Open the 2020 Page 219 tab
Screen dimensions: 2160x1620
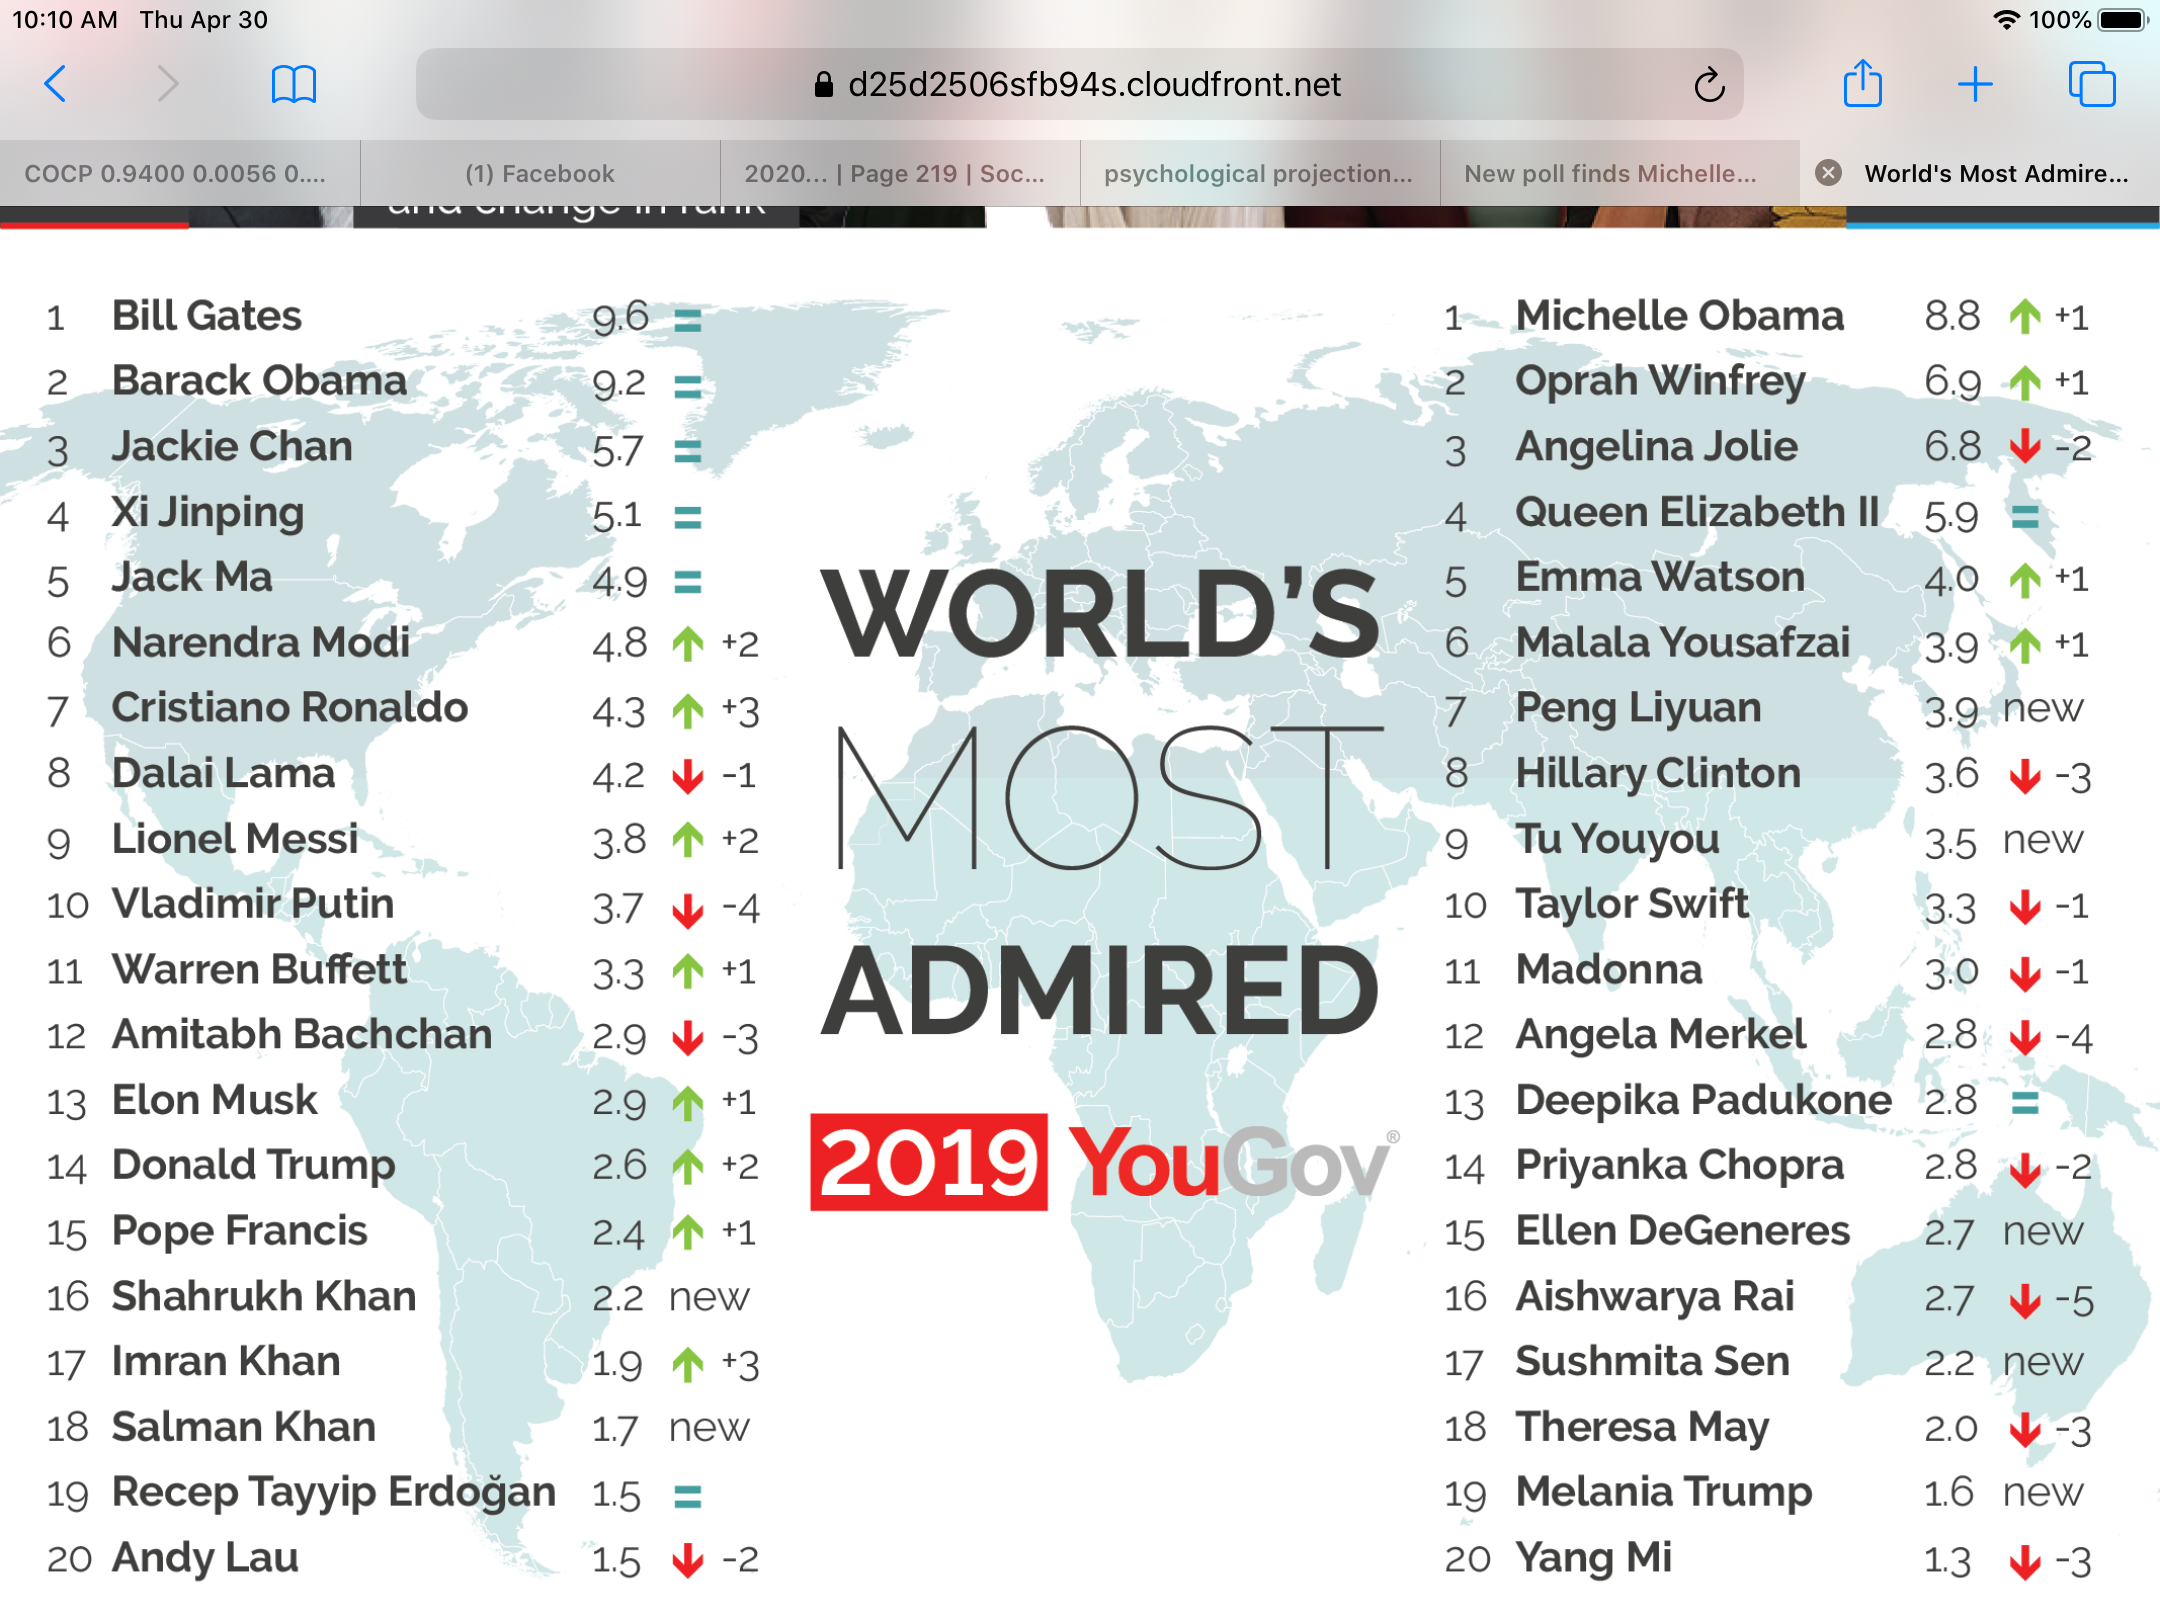895,173
